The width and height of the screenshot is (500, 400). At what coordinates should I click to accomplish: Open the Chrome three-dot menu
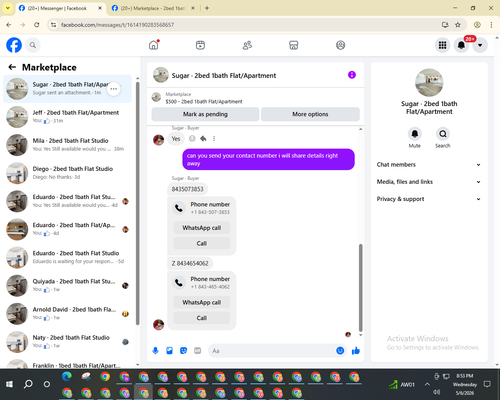click(x=491, y=25)
